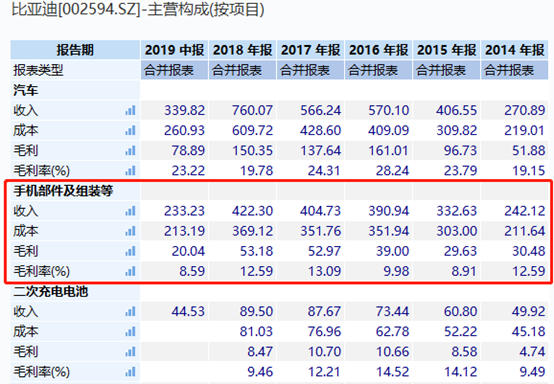The width and height of the screenshot is (554, 384).
Task: Click battery cost value 81.03
Action: [256, 332]
